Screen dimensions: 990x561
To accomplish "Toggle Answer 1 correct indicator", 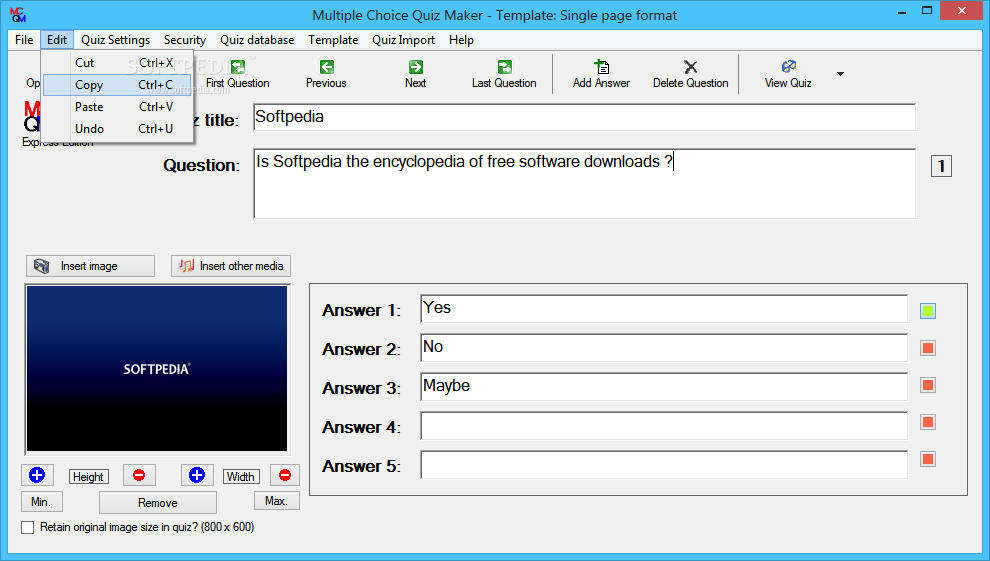I will (x=927, y=310).
